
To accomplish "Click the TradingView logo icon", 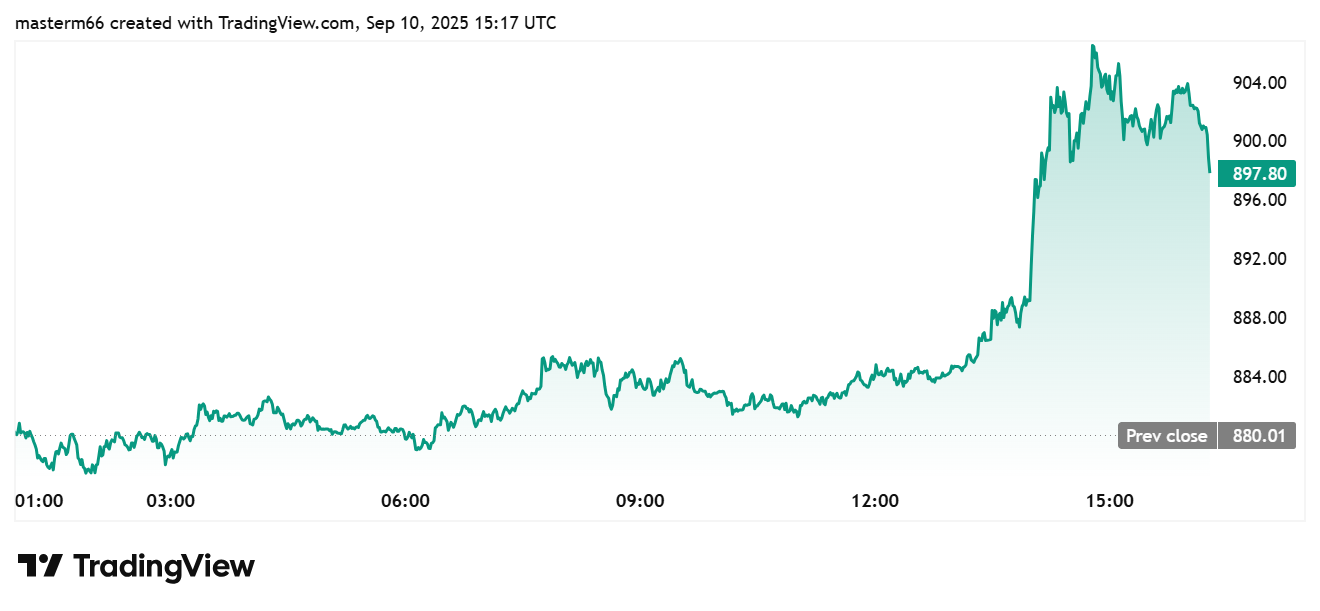I will click(41, 566).
